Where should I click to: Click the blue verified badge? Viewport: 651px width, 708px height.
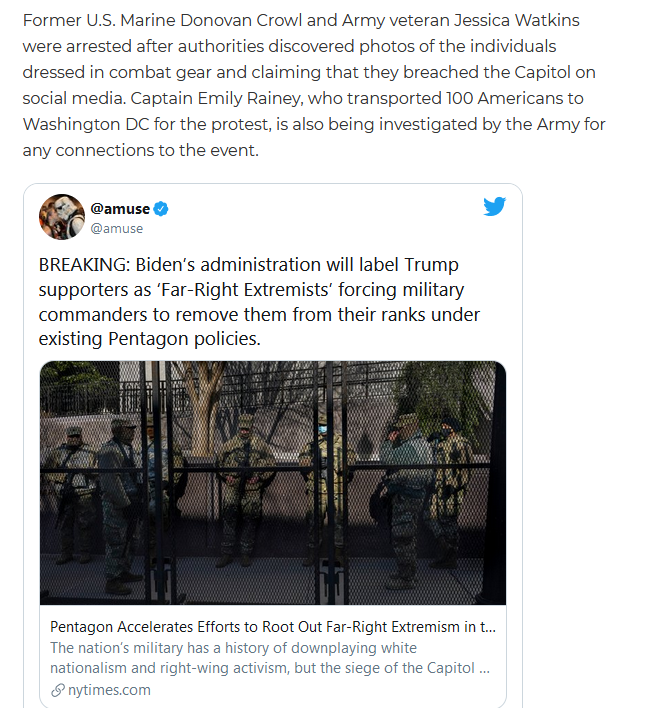161,209
